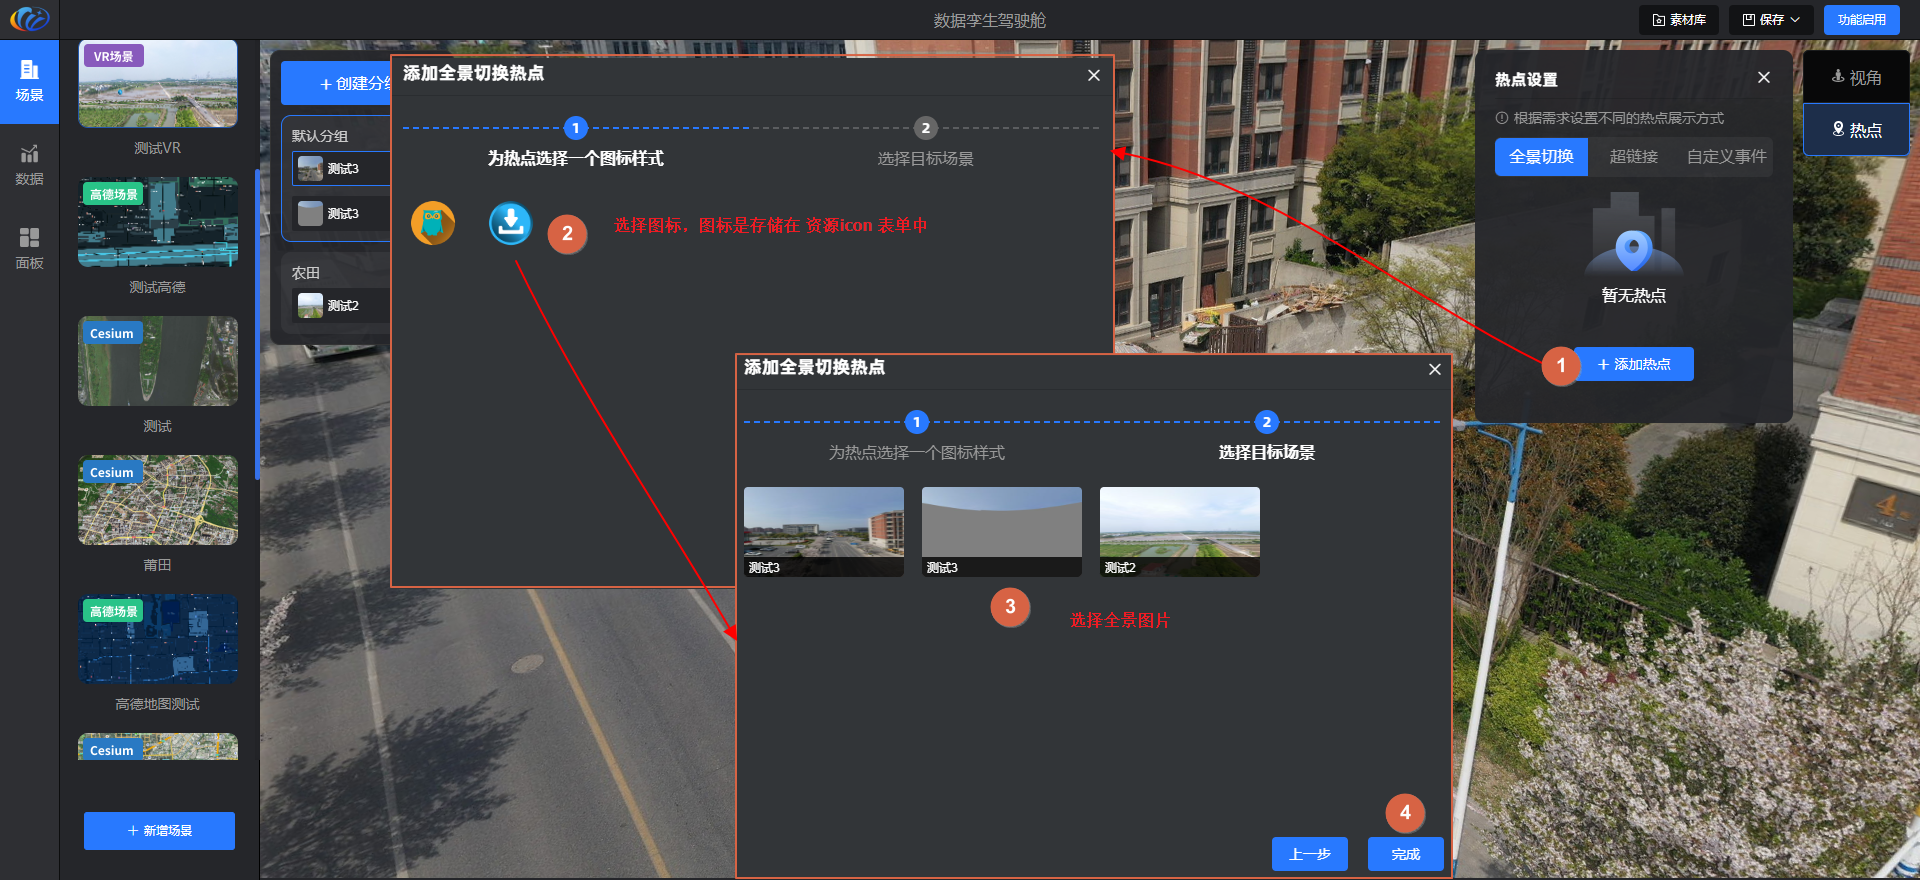Click the 添加热点 button
1920x880 pixels.
pyautogui.click(x=1634, y=364)
